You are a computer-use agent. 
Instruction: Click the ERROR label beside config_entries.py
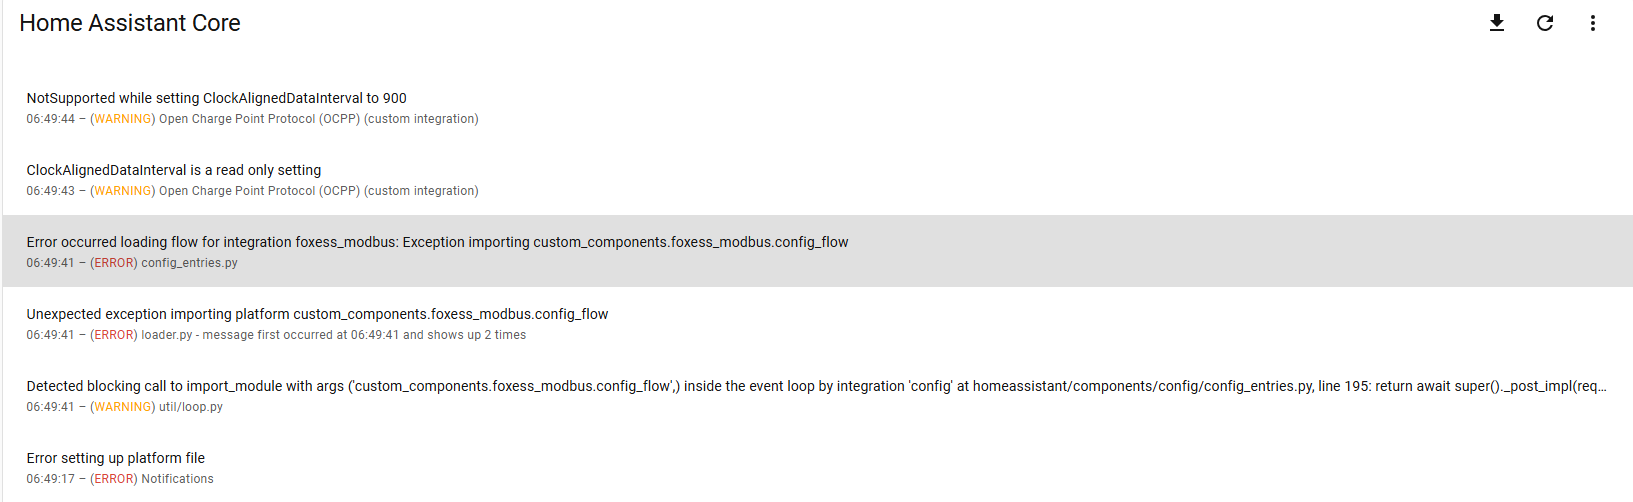pos(114,263)
